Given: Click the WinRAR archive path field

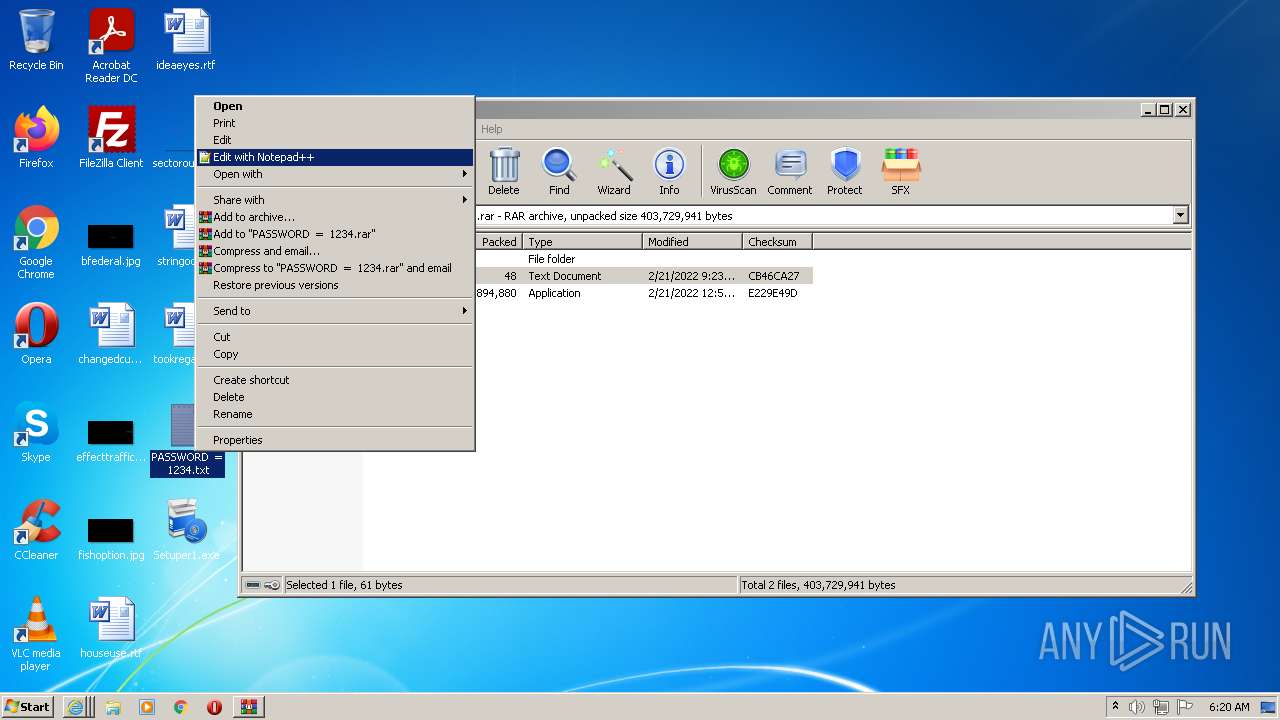Looking at the screenshot, I should pos(825,215).
